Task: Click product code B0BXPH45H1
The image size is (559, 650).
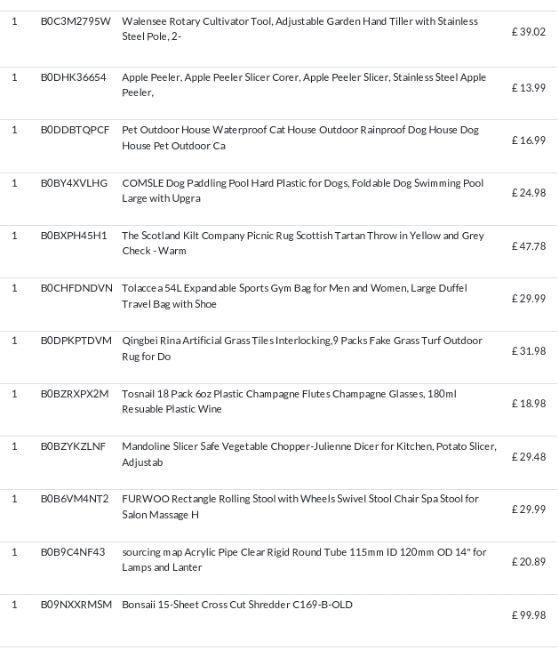Action: (74, 236)
